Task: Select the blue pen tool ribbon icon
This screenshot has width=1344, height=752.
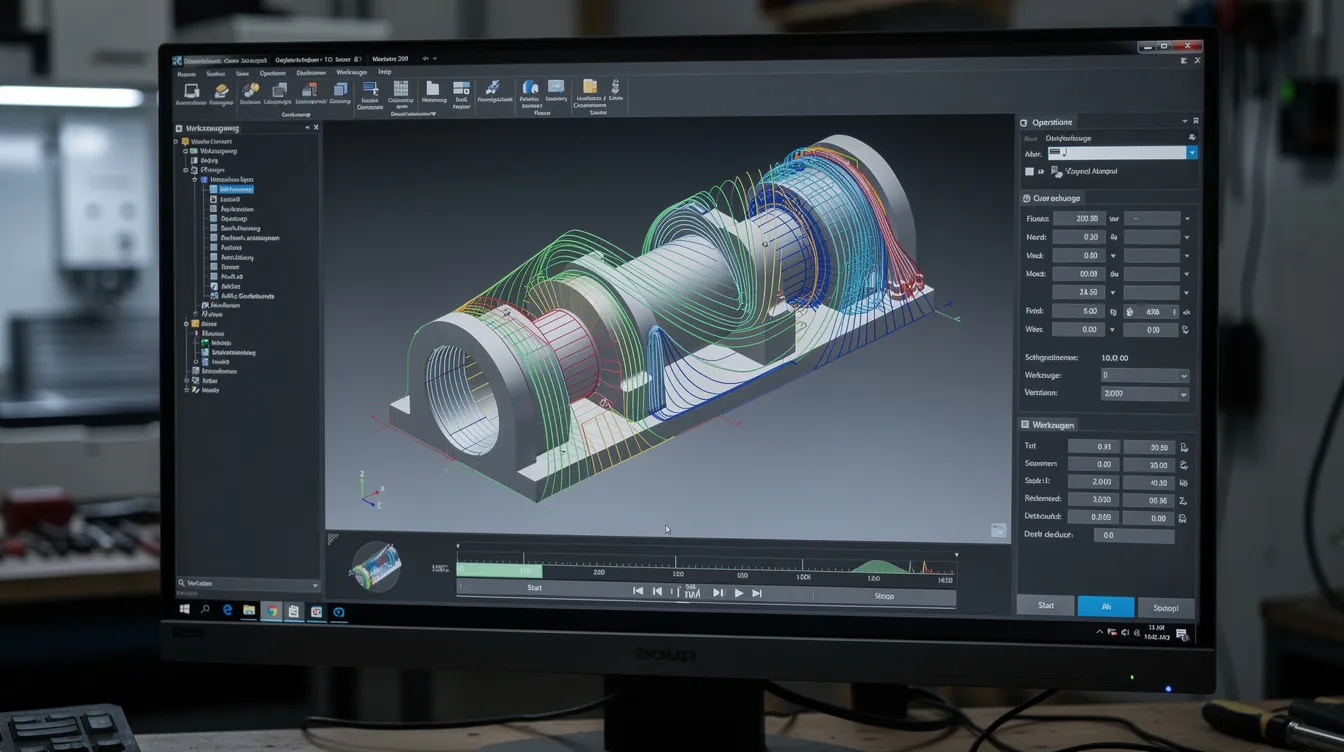Action: (x=493, y=88)
